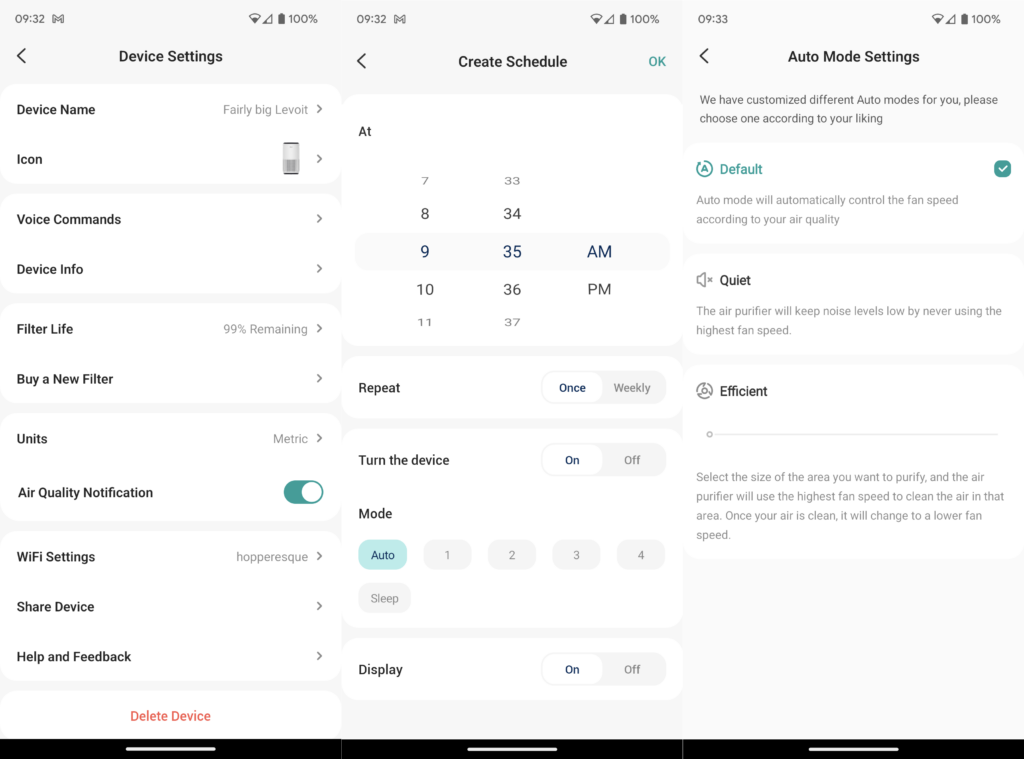Open Buy a New Filter chevron
The image size is (1024, 759).
[x=319, y=378]
